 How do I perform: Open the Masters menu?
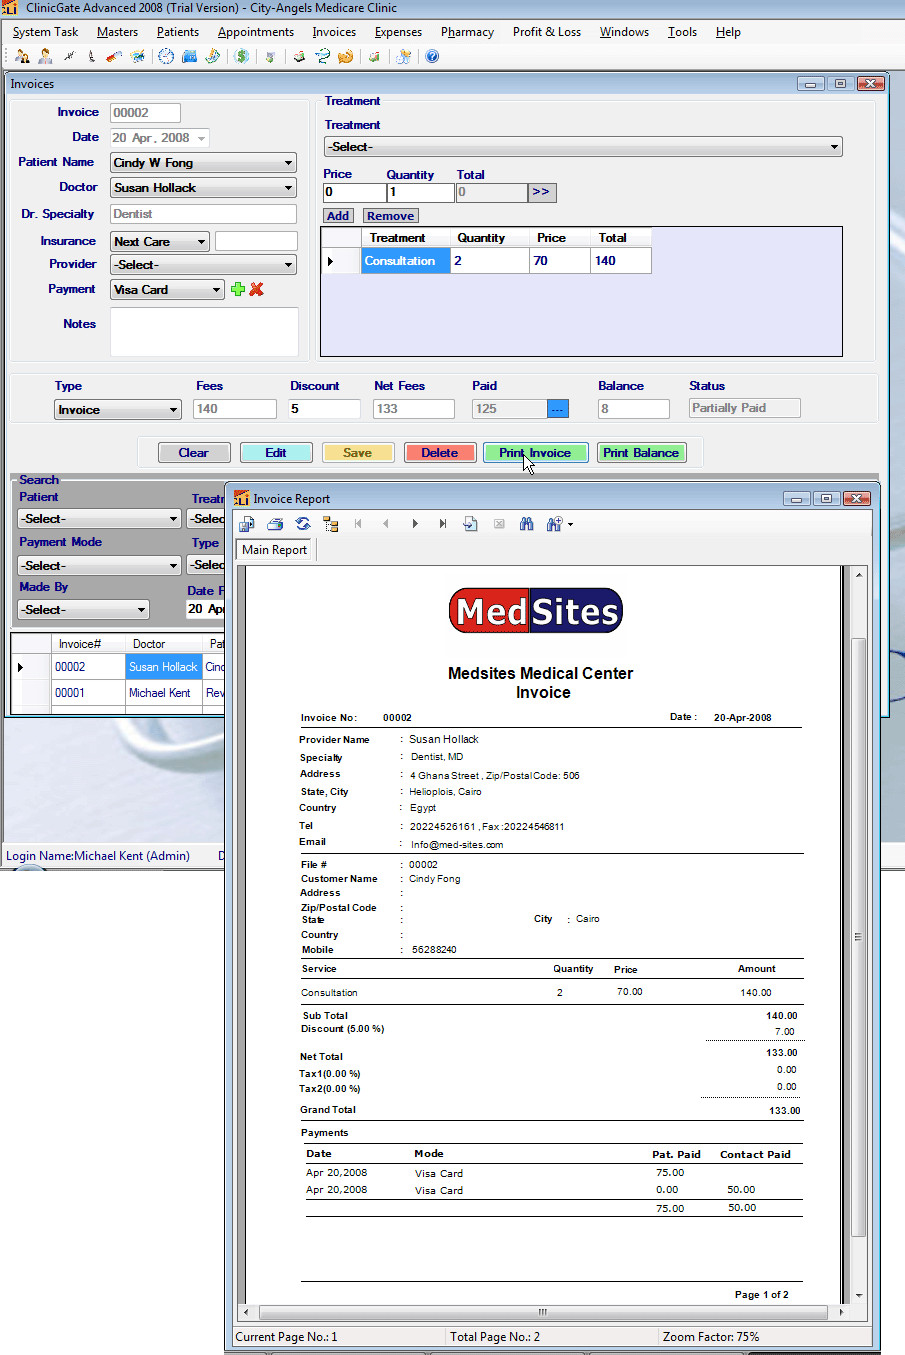(117, 32)
